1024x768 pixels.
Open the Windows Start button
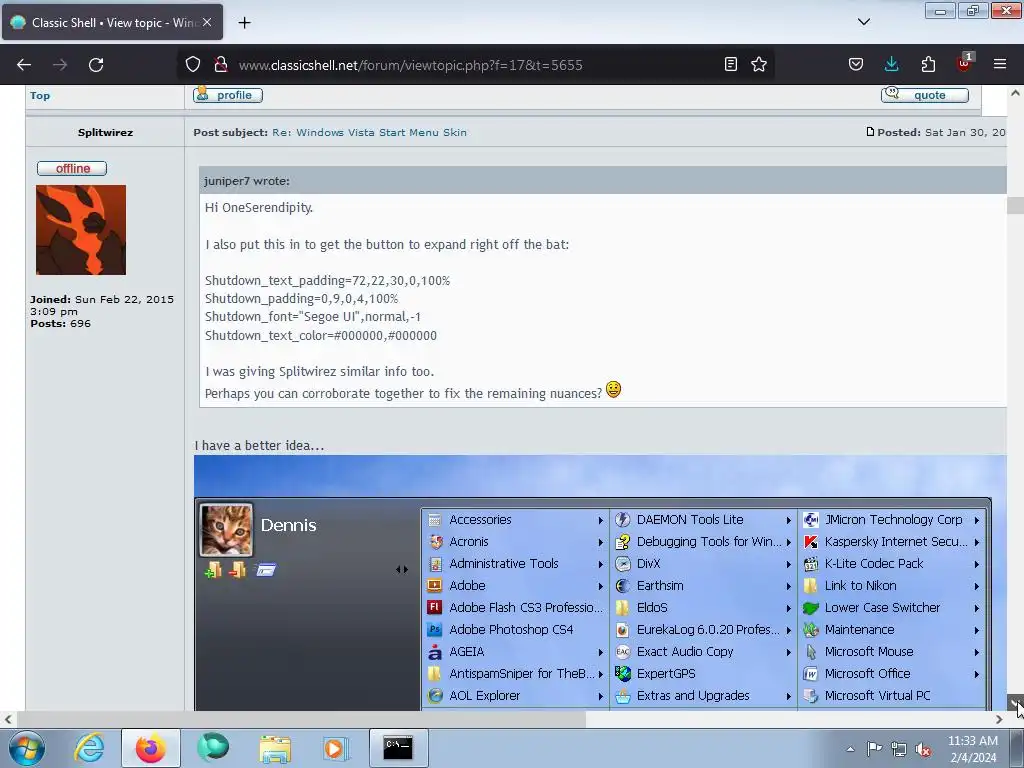27,748
